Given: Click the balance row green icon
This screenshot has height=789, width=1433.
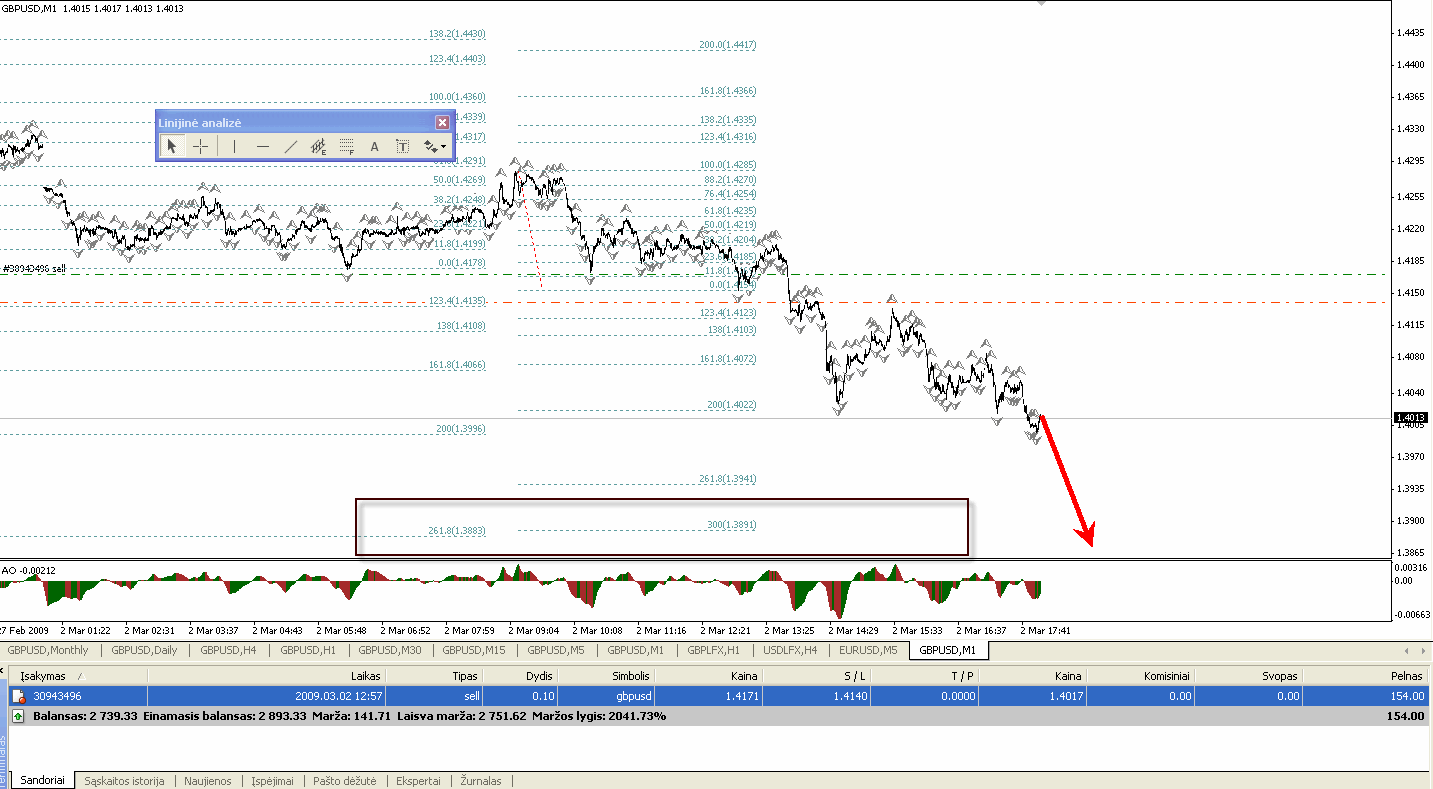Looking at the screenshot, I should point(18,717).
